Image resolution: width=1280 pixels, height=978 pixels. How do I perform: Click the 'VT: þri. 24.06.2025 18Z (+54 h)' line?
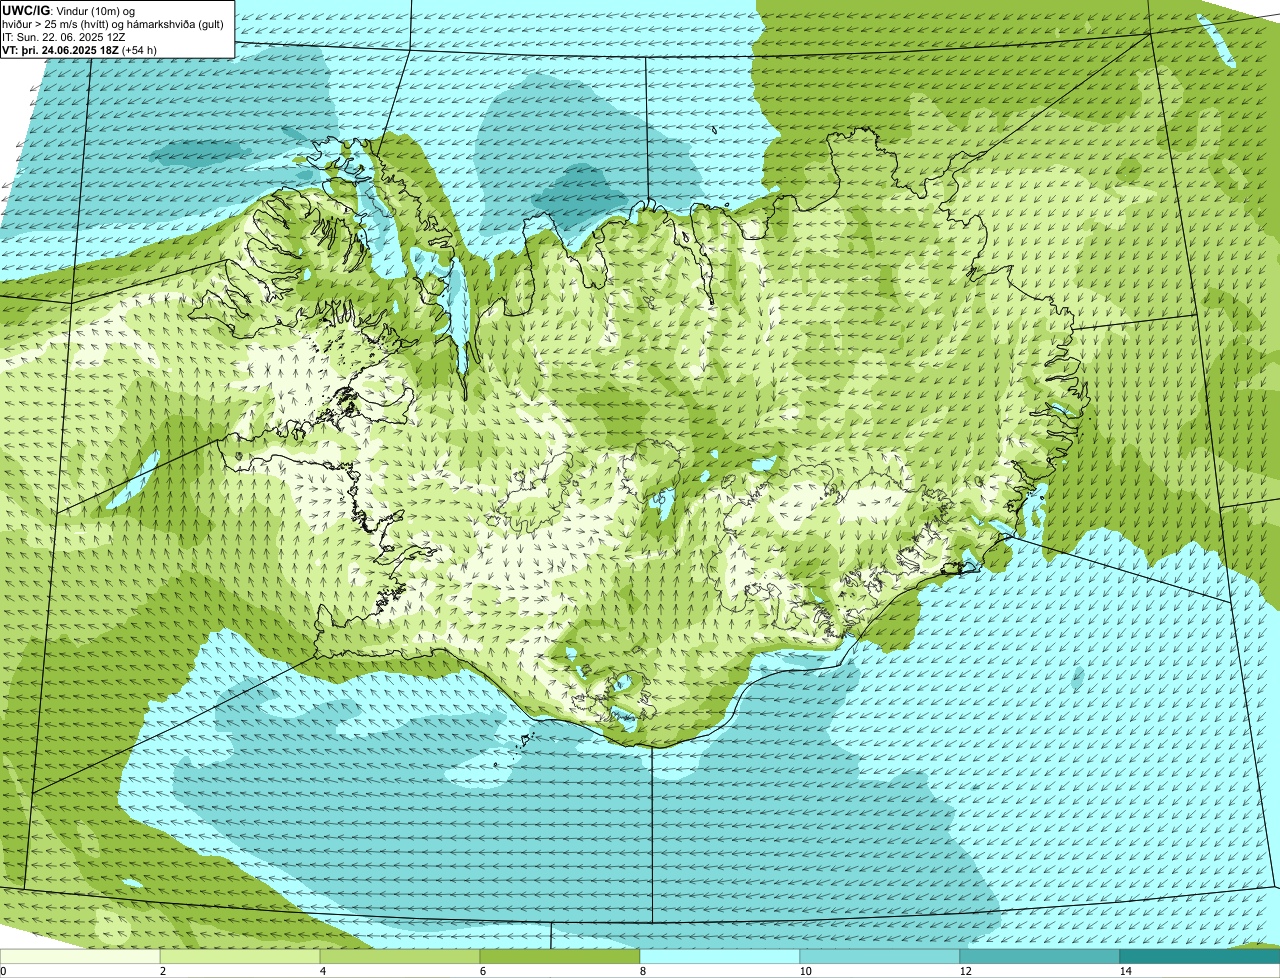[79, 50]
